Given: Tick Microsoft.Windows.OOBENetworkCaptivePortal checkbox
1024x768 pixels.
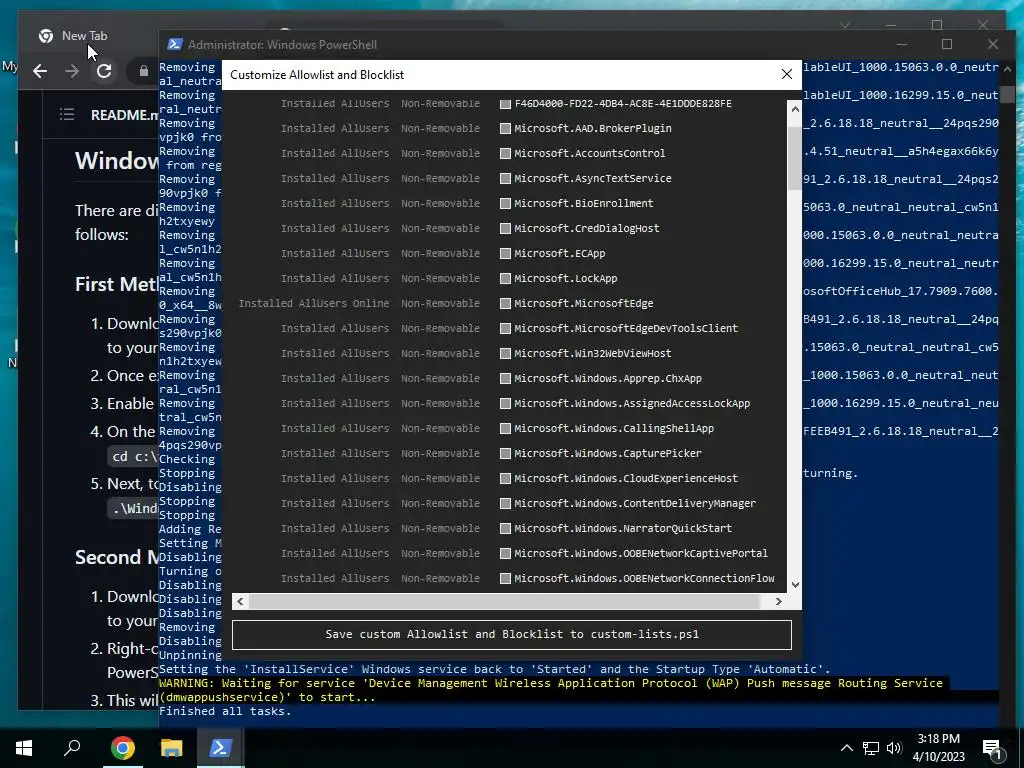Looking at the screenshot, I should click(505, 554).
